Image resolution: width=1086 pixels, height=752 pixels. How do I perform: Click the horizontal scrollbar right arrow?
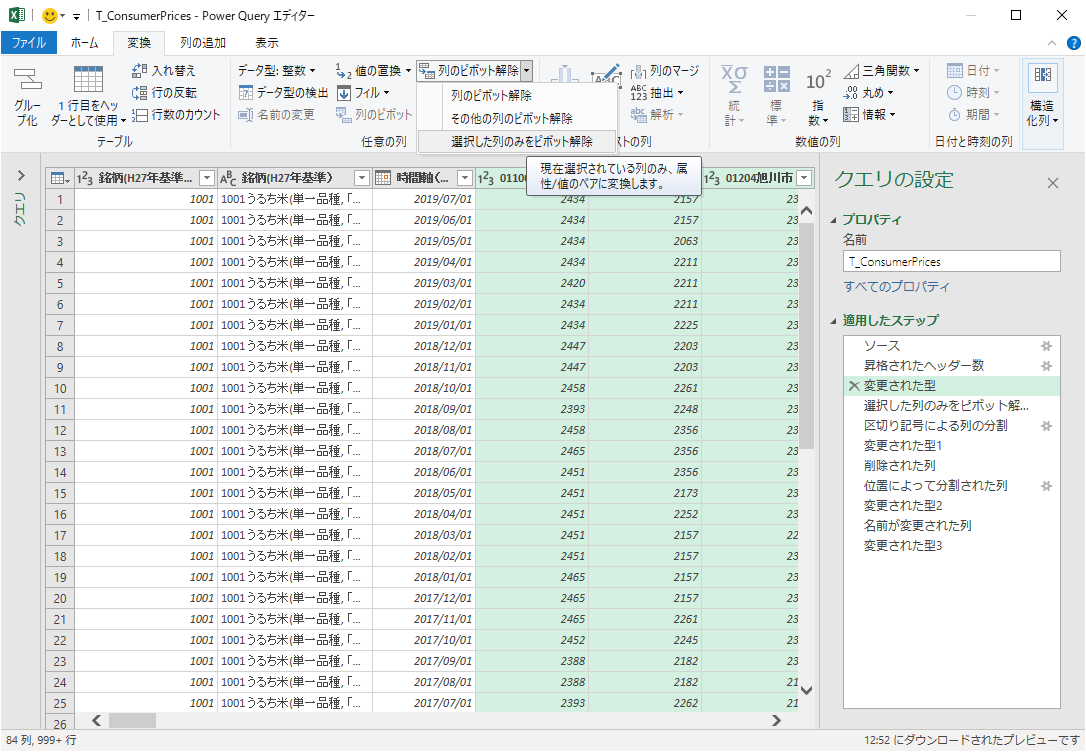coord(775,720)
